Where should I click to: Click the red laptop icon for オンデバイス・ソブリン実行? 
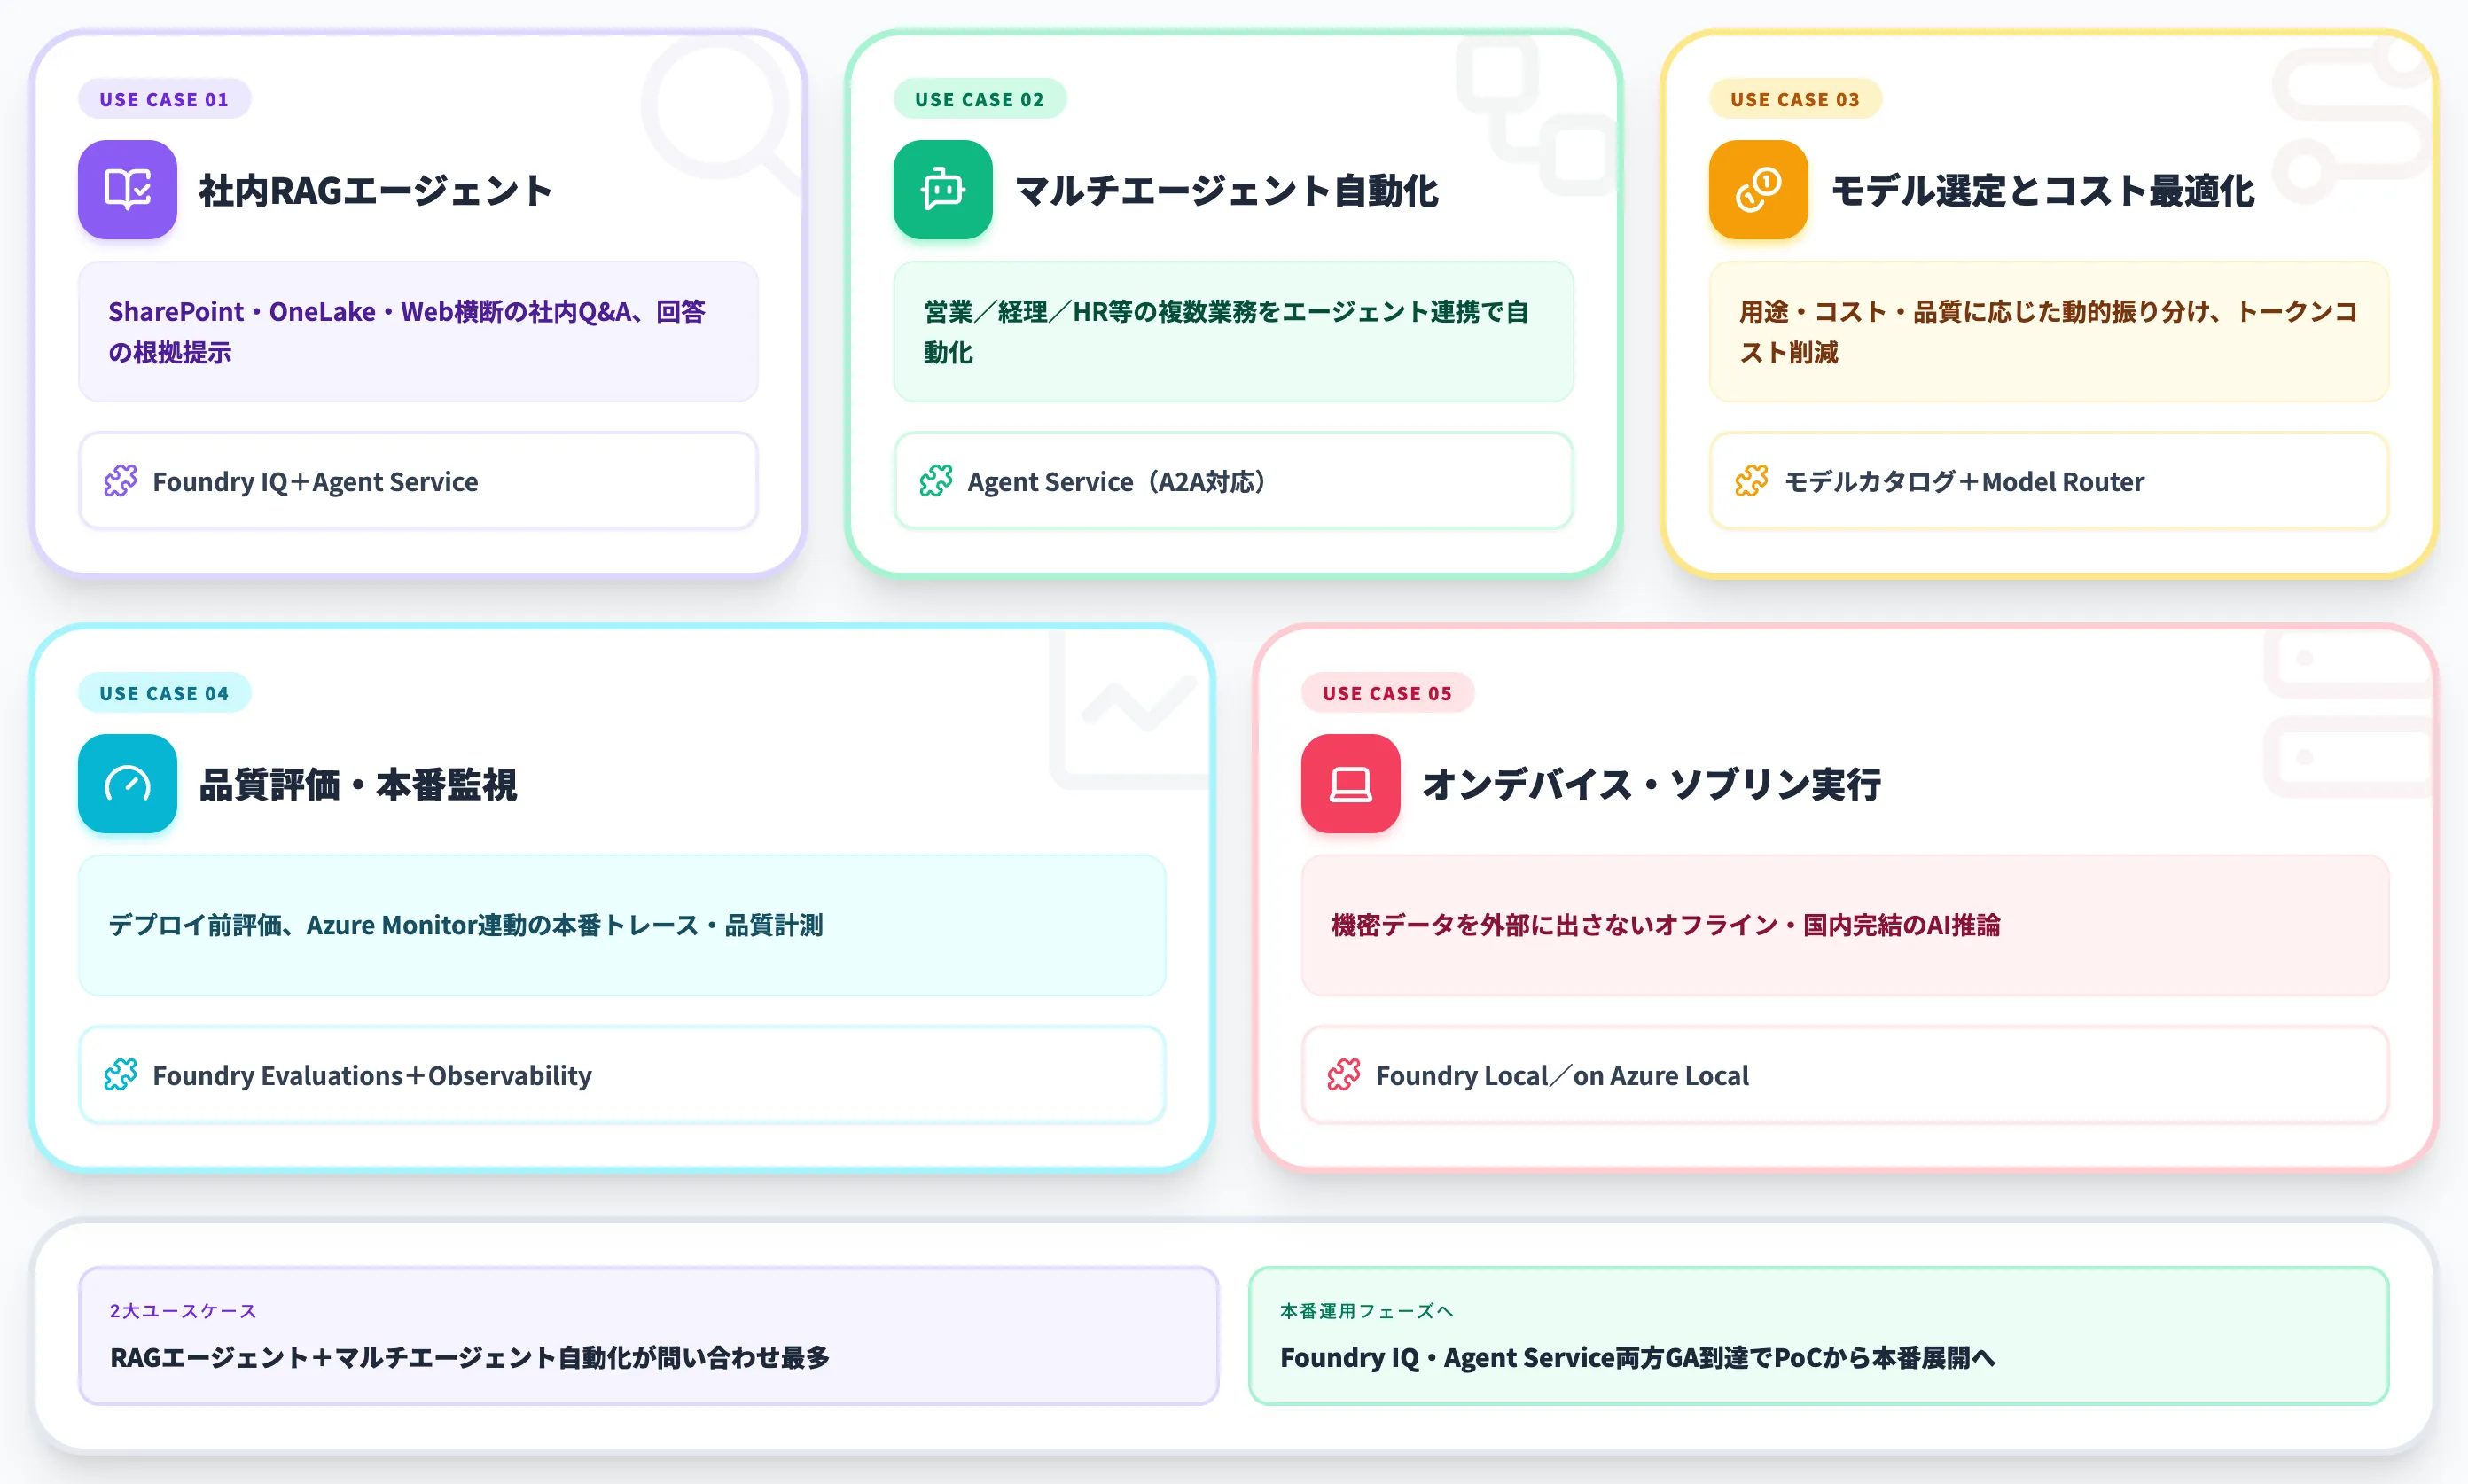(x=1351, y=784)
